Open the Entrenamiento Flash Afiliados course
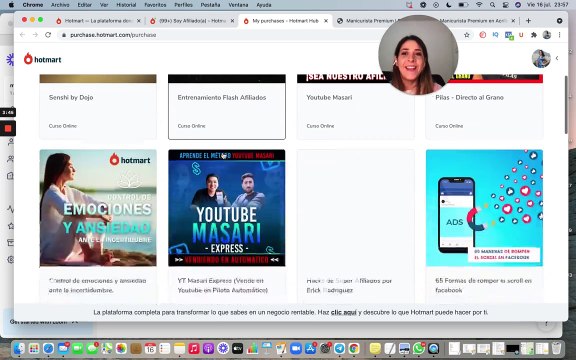 click(x=227, y=107)
